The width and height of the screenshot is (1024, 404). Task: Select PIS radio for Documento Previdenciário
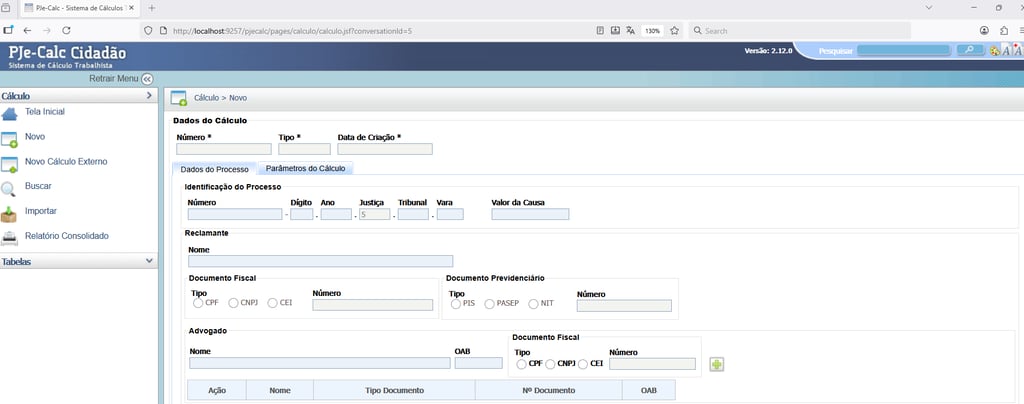(x=456, y=303)
